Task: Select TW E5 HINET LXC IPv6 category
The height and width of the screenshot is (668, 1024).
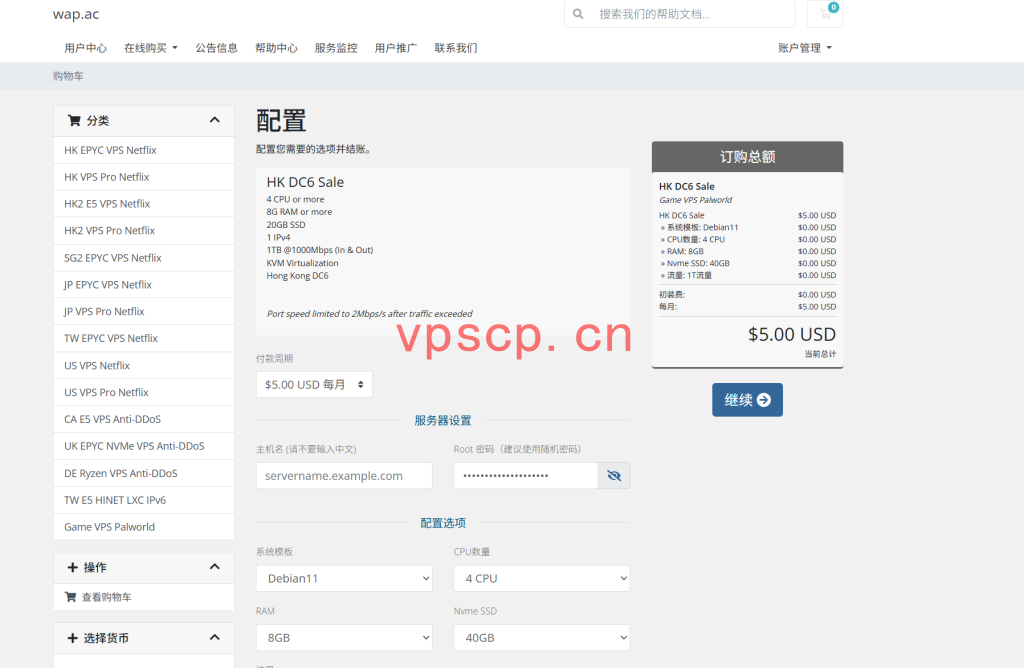Action: 144,500
